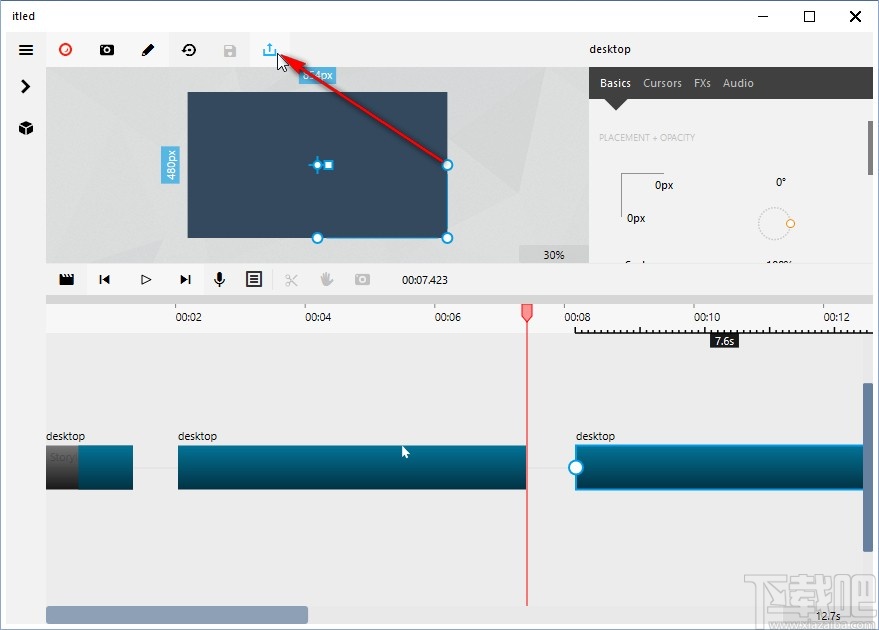The height and width of the screenshot is (630, 879).
Task: Click the history restore icon
Action: [189, 50]
